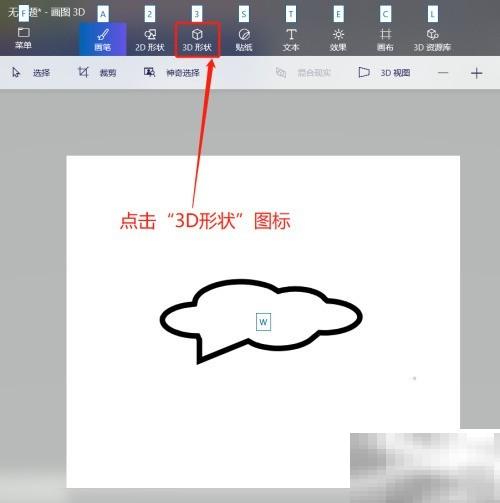This screenshot has height=503, width=500.
Task: Open the 文本 (Text) tool tab
Action: pyautogui.click(x=291, y=39)
